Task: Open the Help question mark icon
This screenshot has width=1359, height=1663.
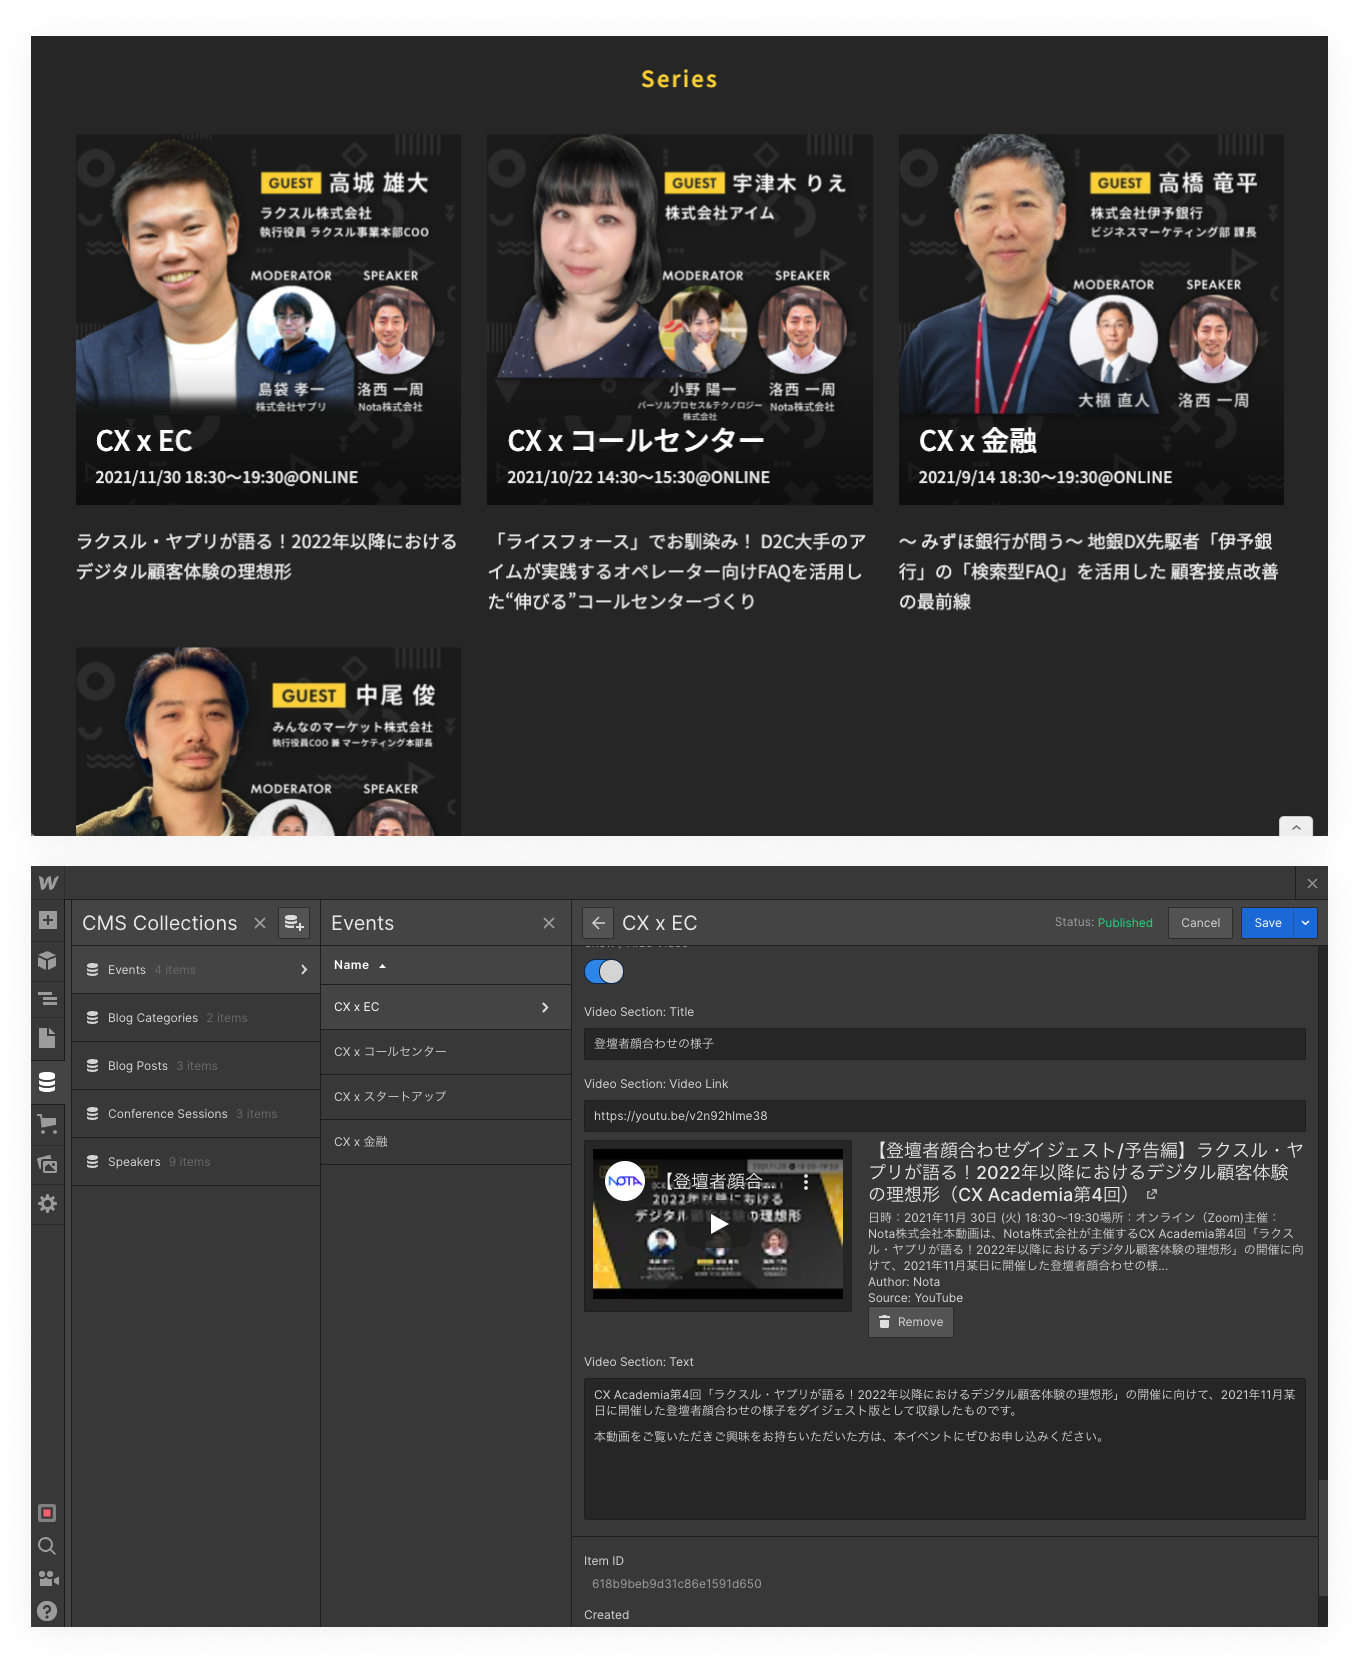Action: point(47,1611)
